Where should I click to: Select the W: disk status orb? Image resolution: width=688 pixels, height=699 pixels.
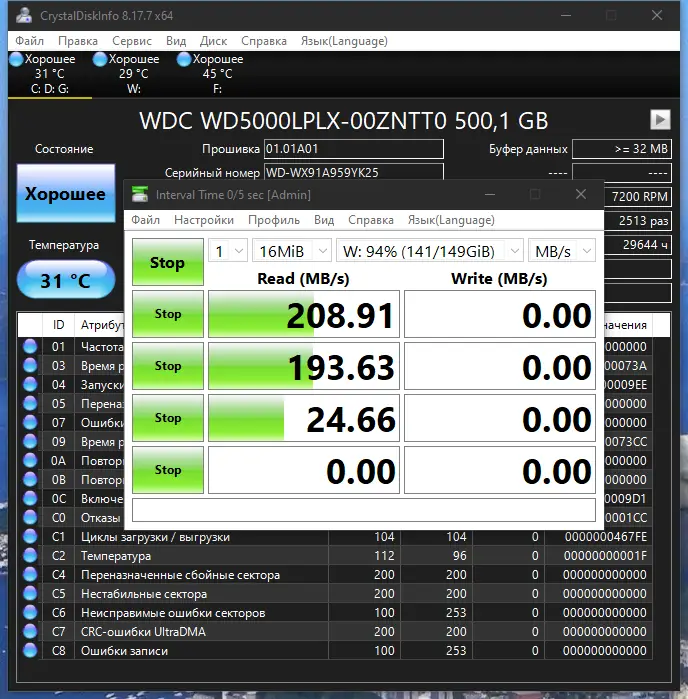[100, 59]
